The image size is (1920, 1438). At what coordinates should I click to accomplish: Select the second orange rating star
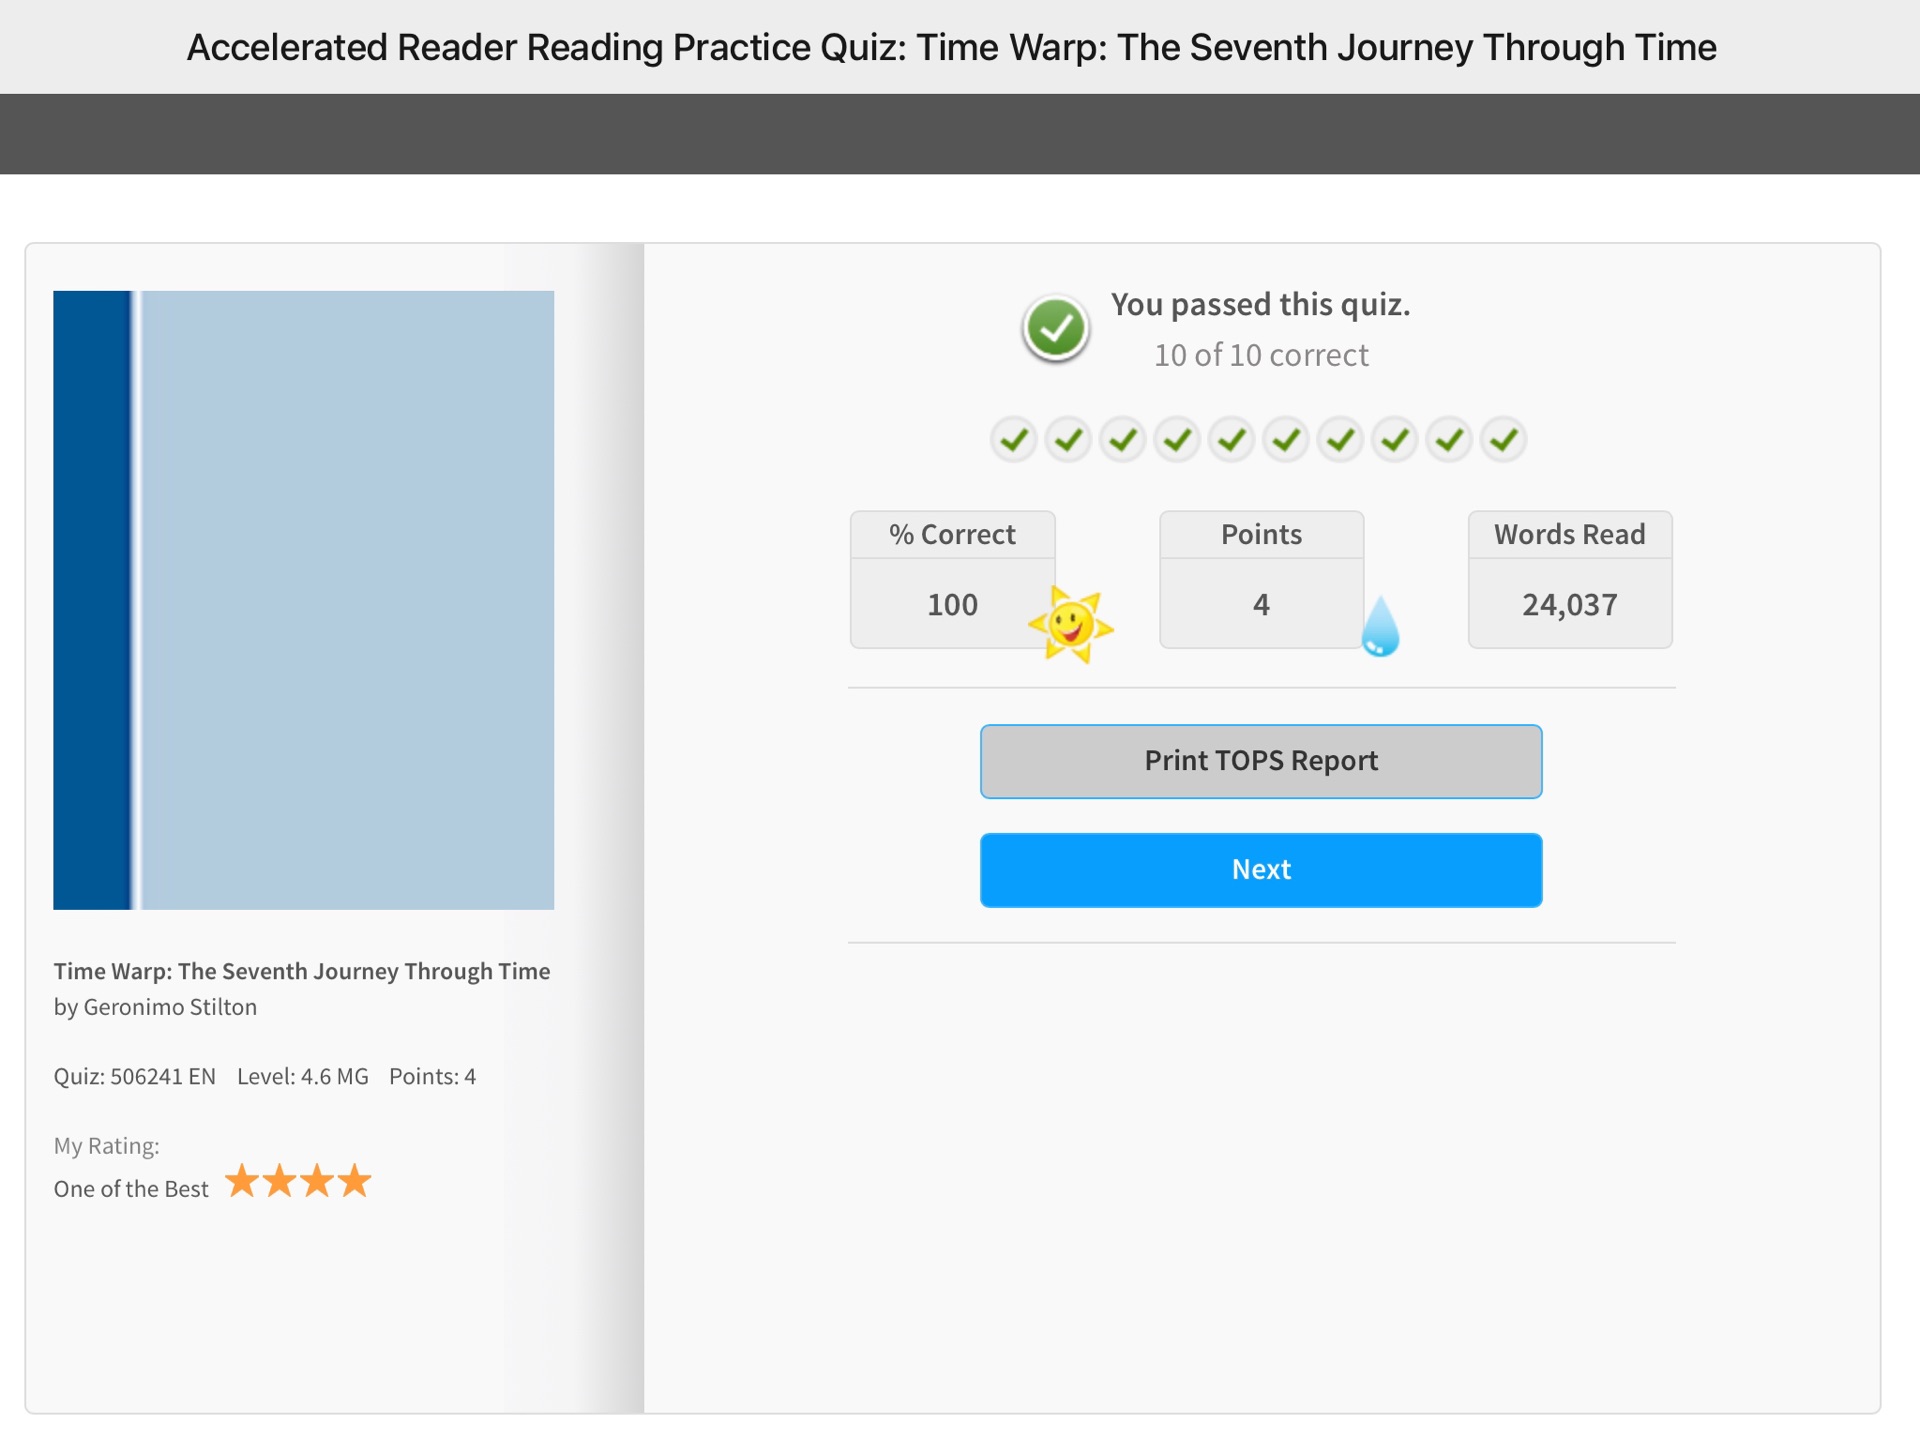tap(280, 1181)
